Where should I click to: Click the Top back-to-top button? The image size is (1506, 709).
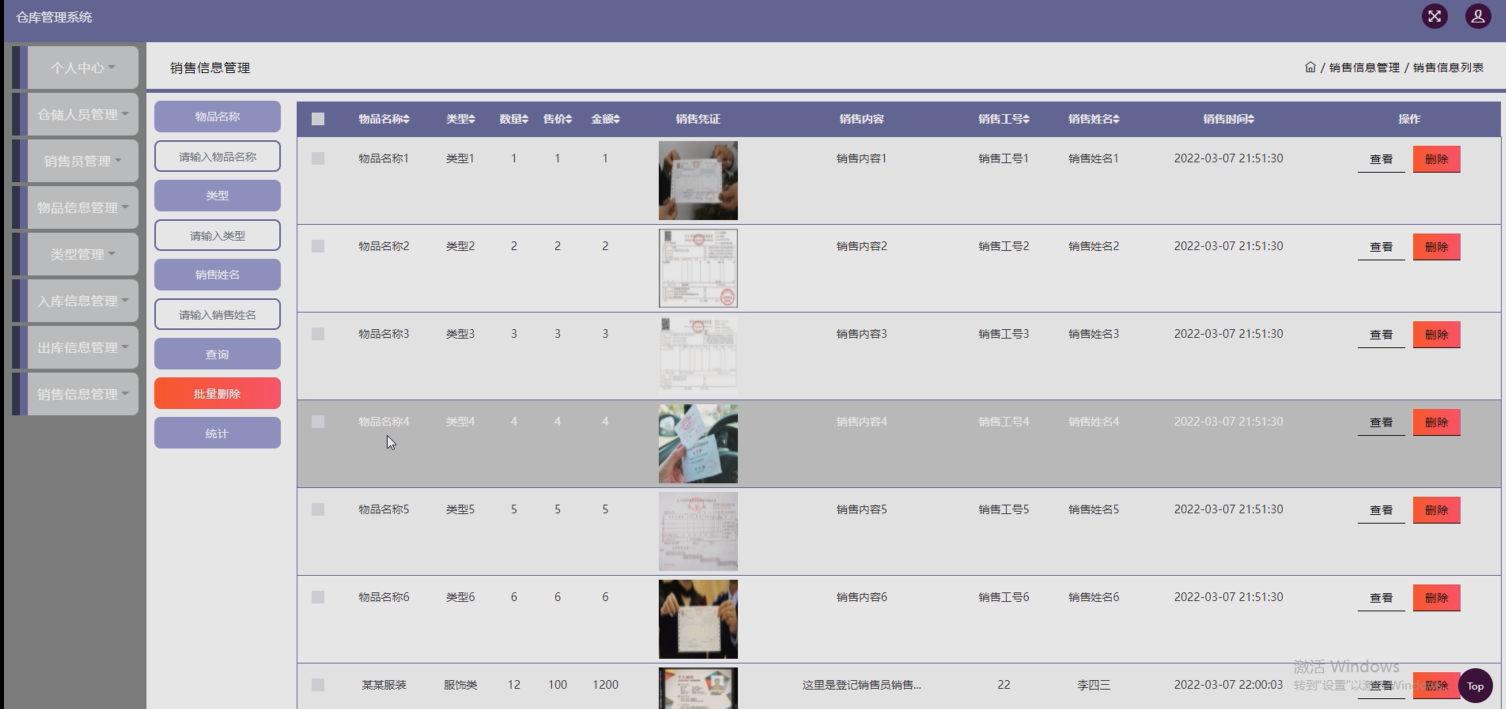point(1475,686)
